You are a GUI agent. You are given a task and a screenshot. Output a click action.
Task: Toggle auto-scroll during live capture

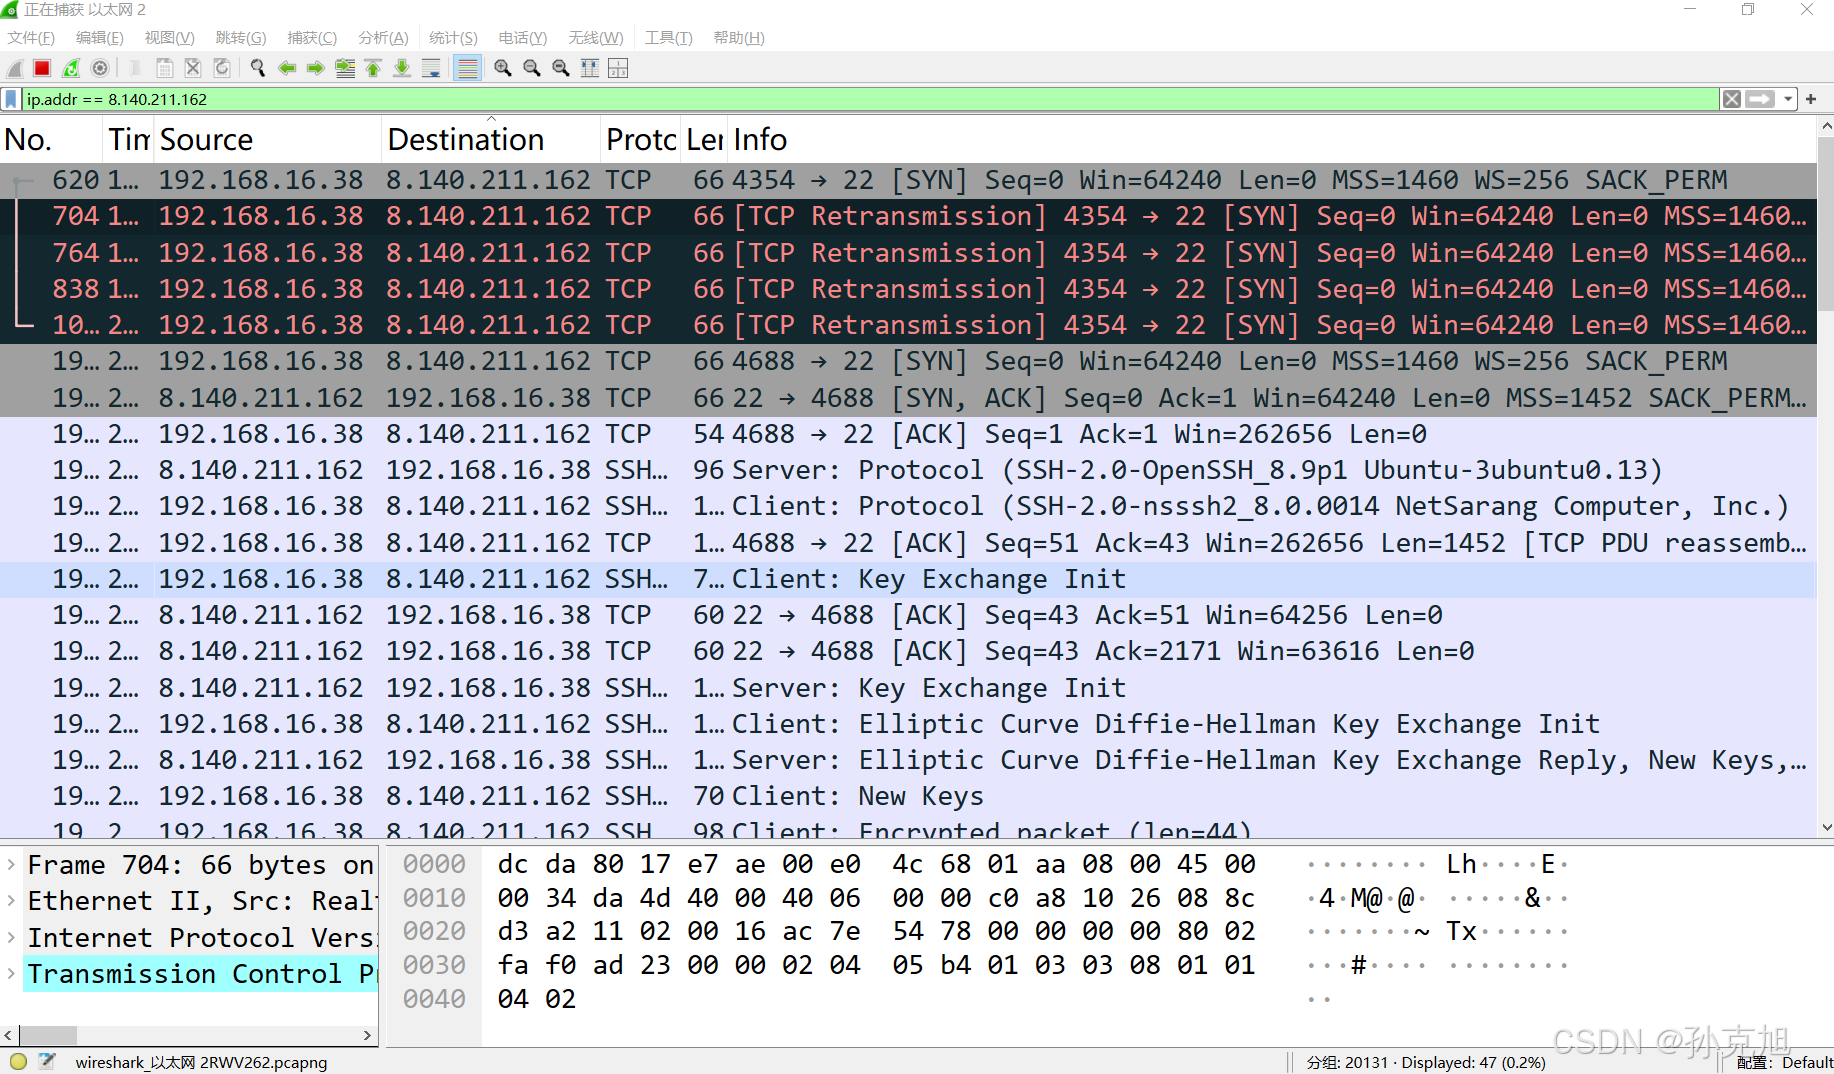coord(431,68)
